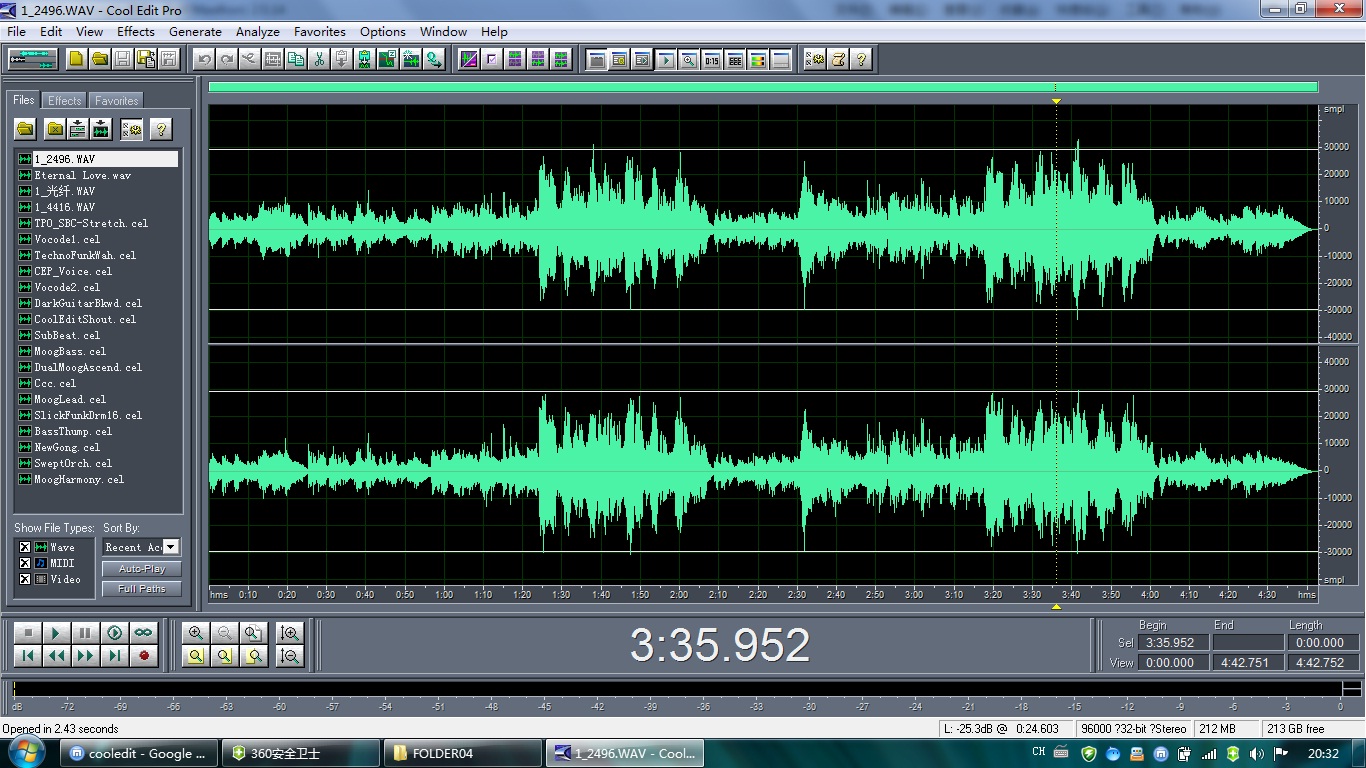Toggle Loop Play infinity button
This screenshot has height=768, width=1366.
144,633
